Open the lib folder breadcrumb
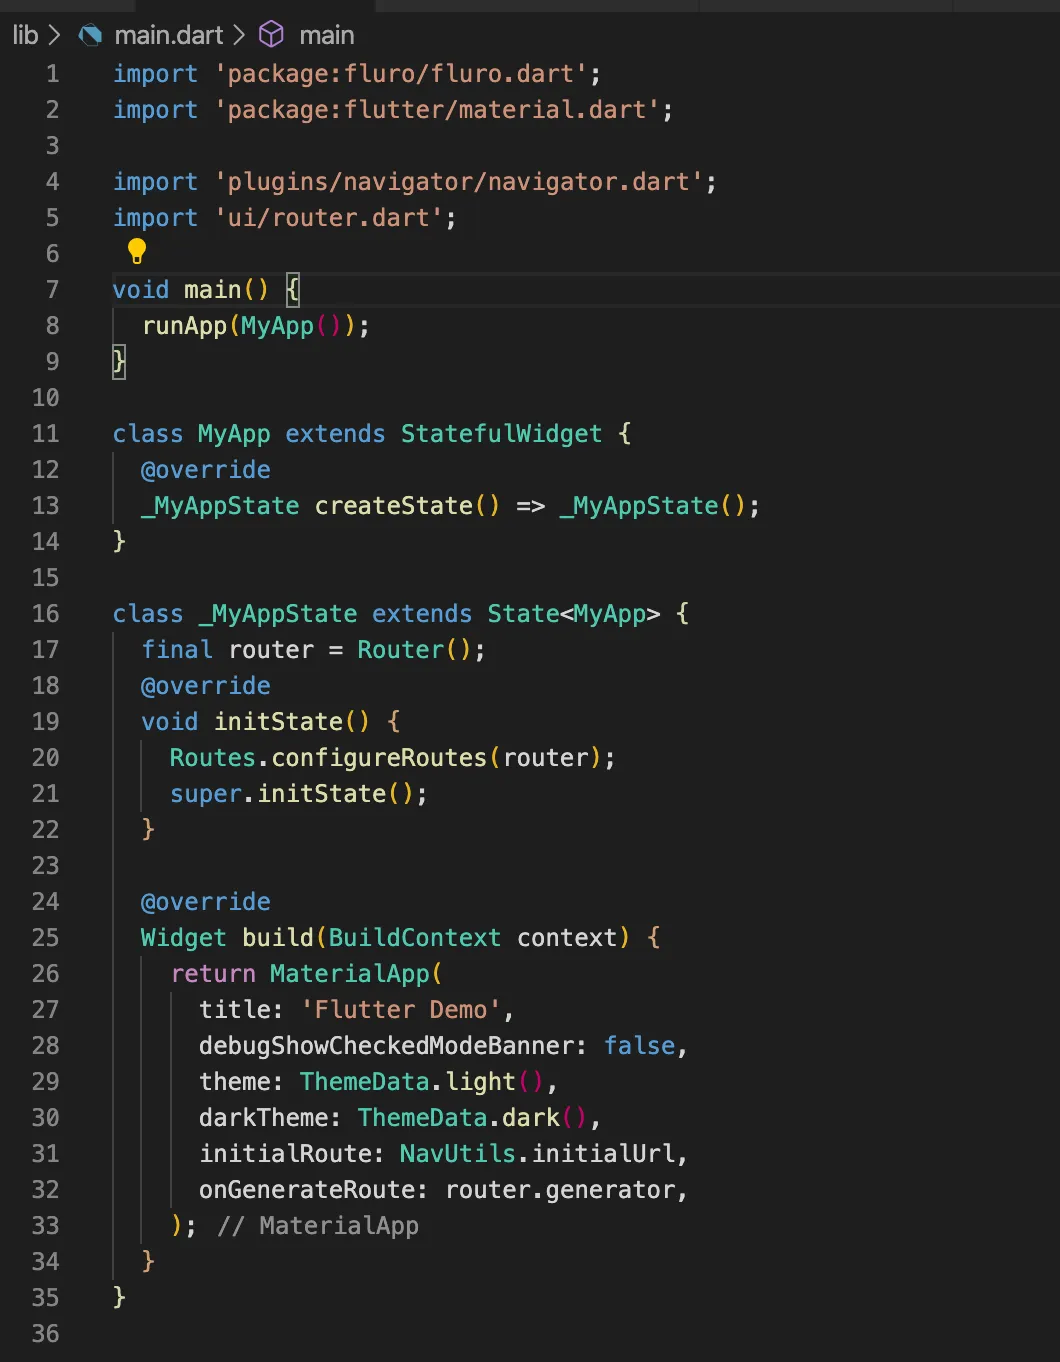Viewport: 1060px width, 1362px height. coord(25,35)
